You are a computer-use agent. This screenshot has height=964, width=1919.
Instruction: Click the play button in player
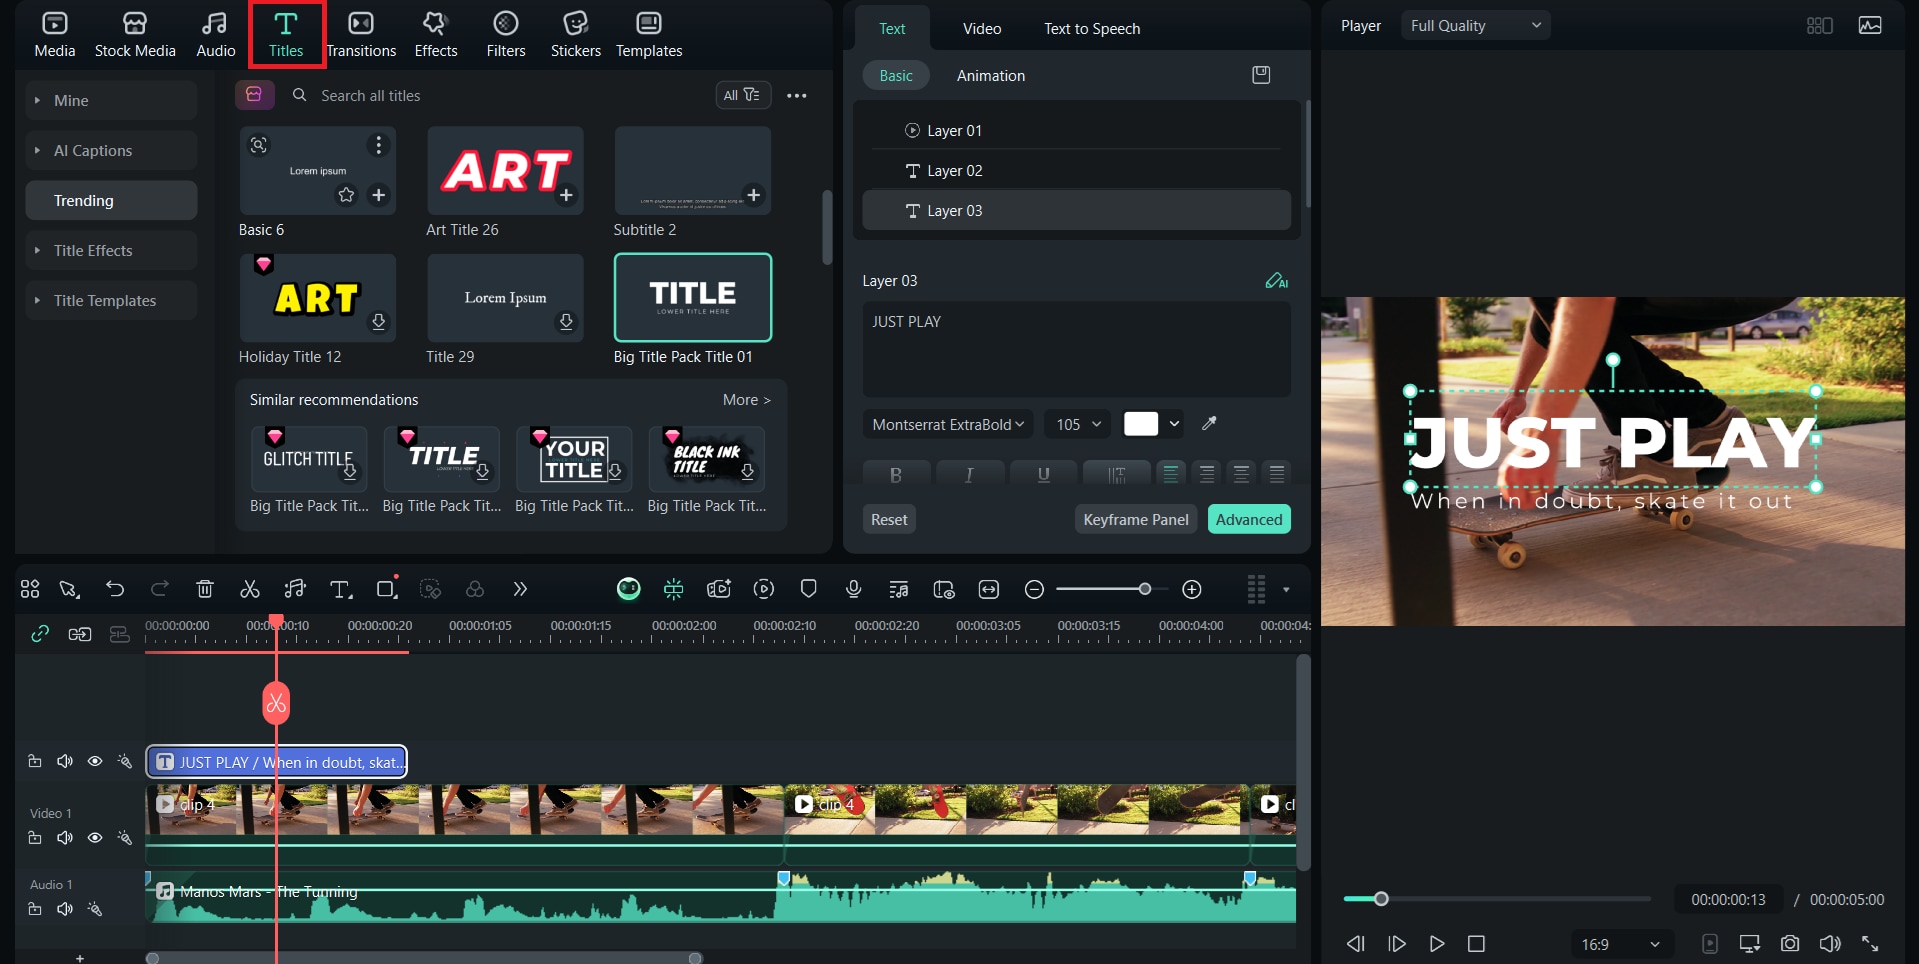click(1437, 943)
